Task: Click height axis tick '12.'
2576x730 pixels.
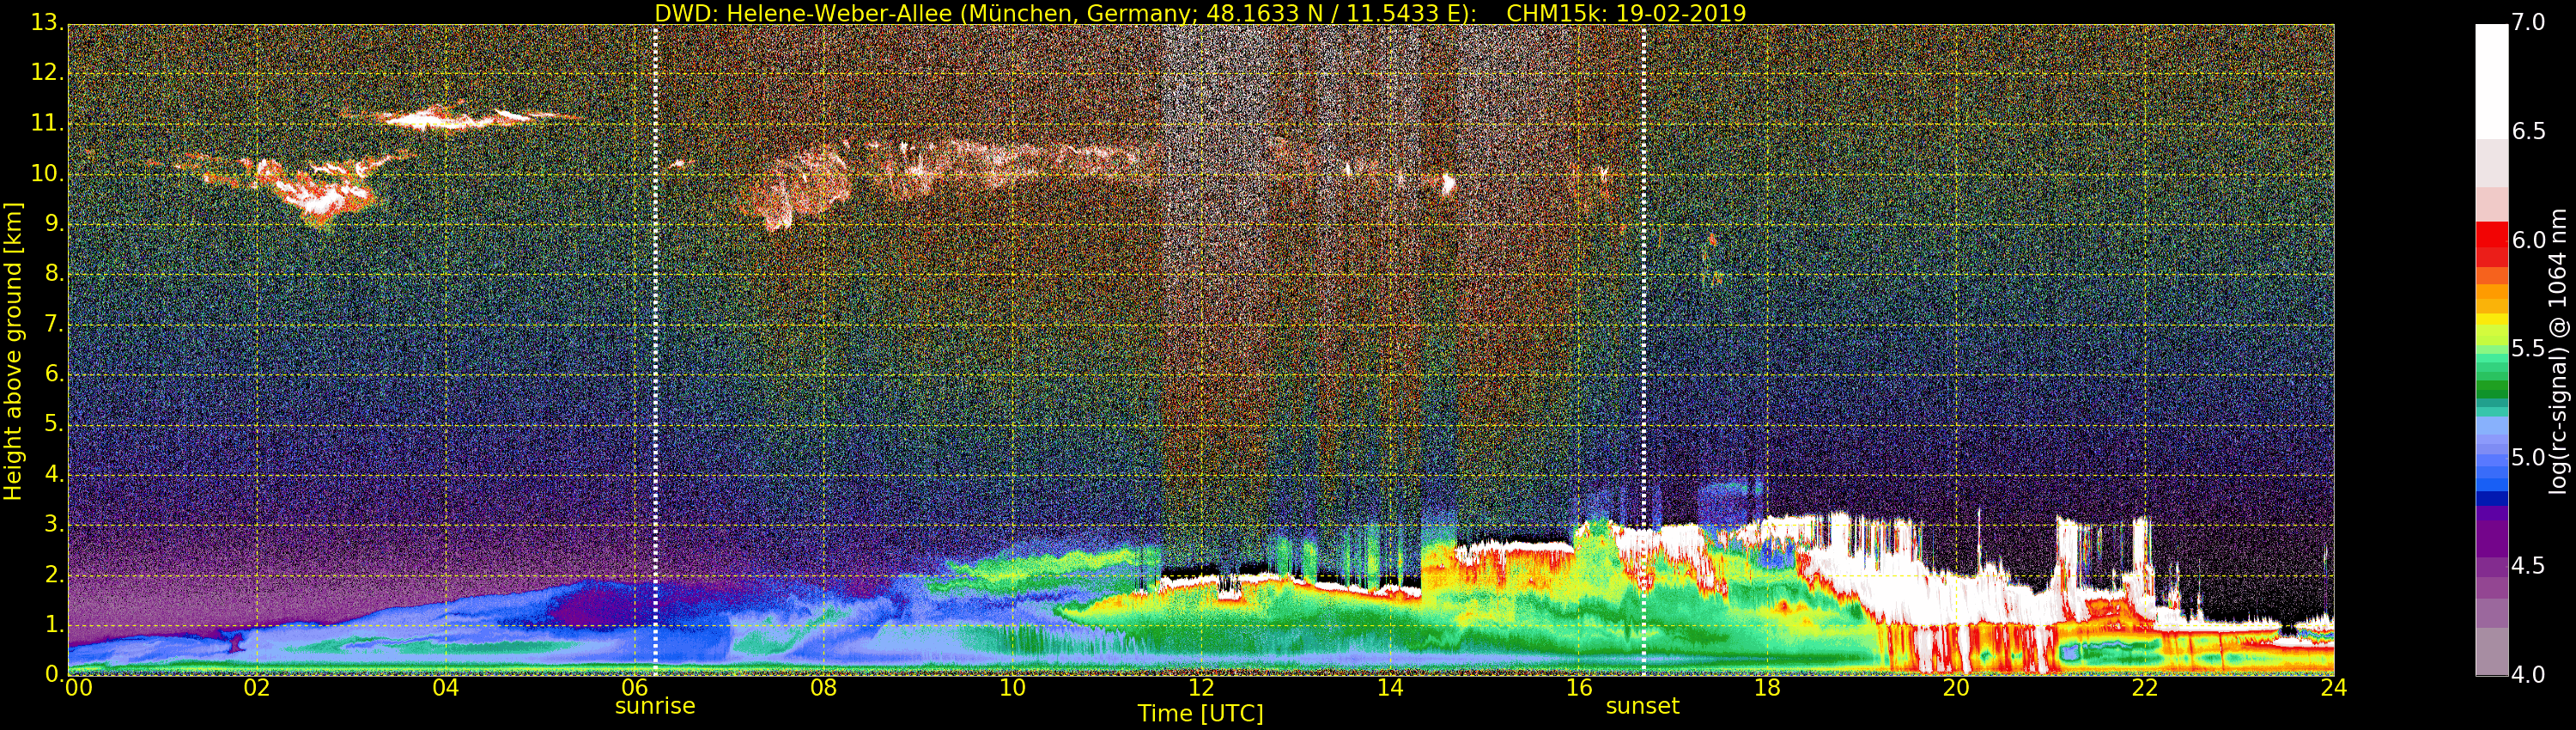Action: pyautogui.click(x=47, y=72)
